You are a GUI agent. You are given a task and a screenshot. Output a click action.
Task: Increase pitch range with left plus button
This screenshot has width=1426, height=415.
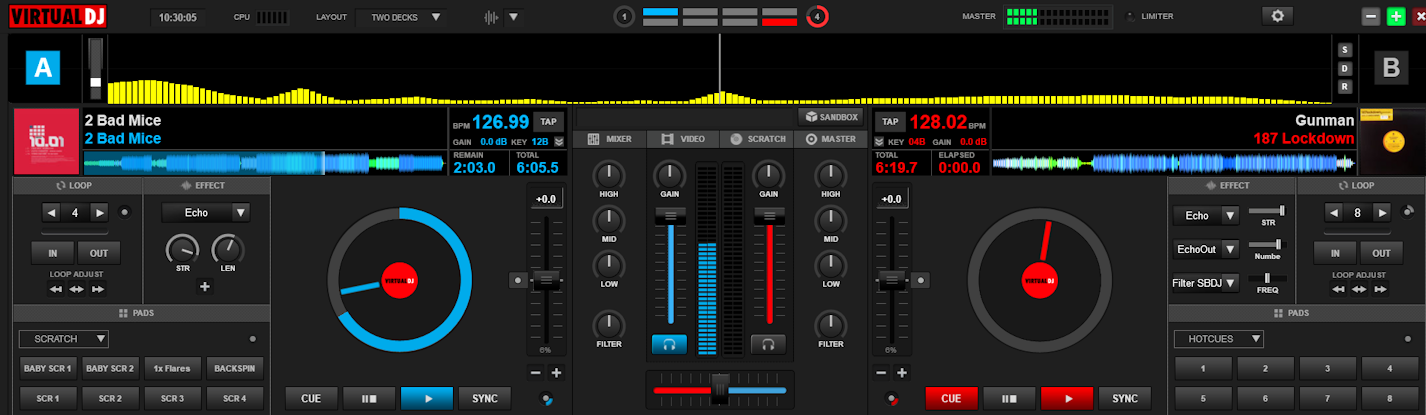[556, 373]
